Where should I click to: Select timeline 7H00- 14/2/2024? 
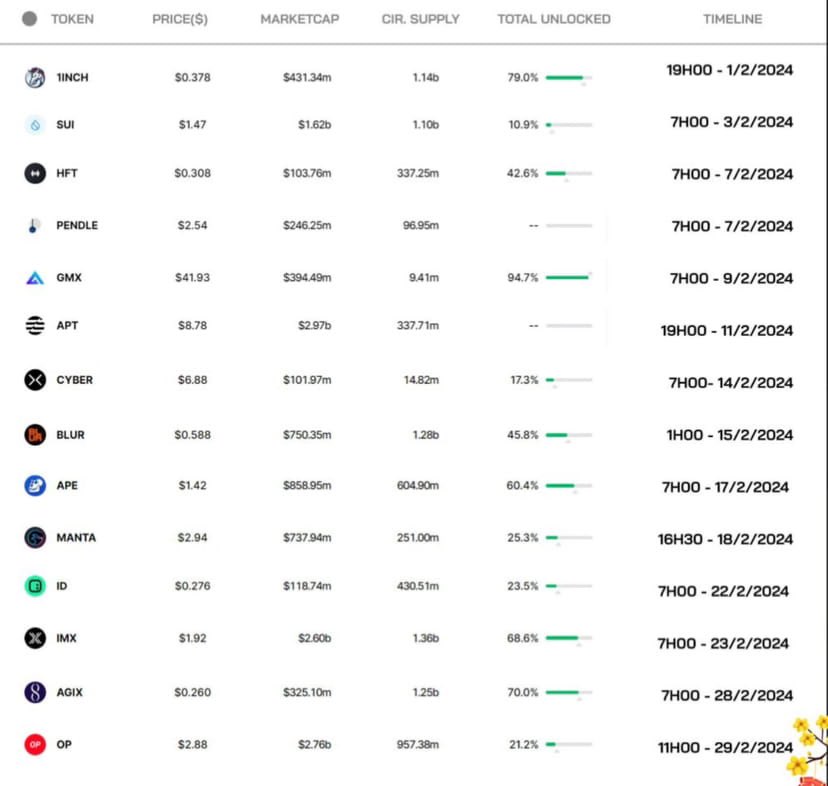[x=731, y=382]
